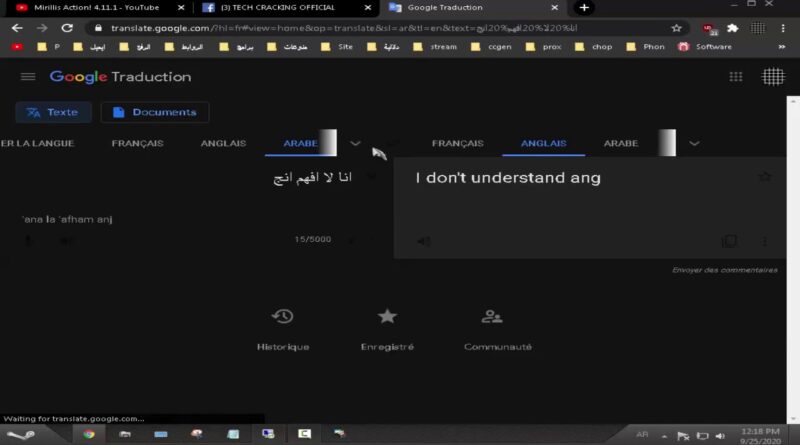The width and height of the screenshot is (800, 445).
Task: Open the volume control in system tray
Action: tap(720, 436)
